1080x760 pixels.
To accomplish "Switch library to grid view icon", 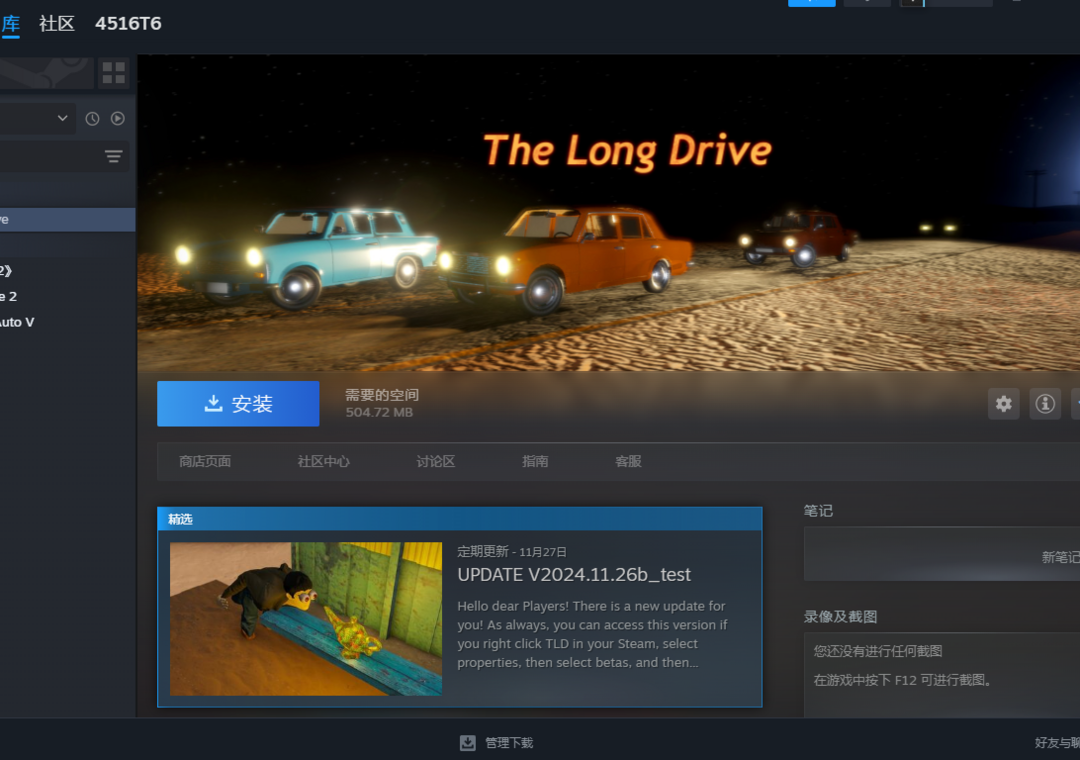I will tap(114, 72).
